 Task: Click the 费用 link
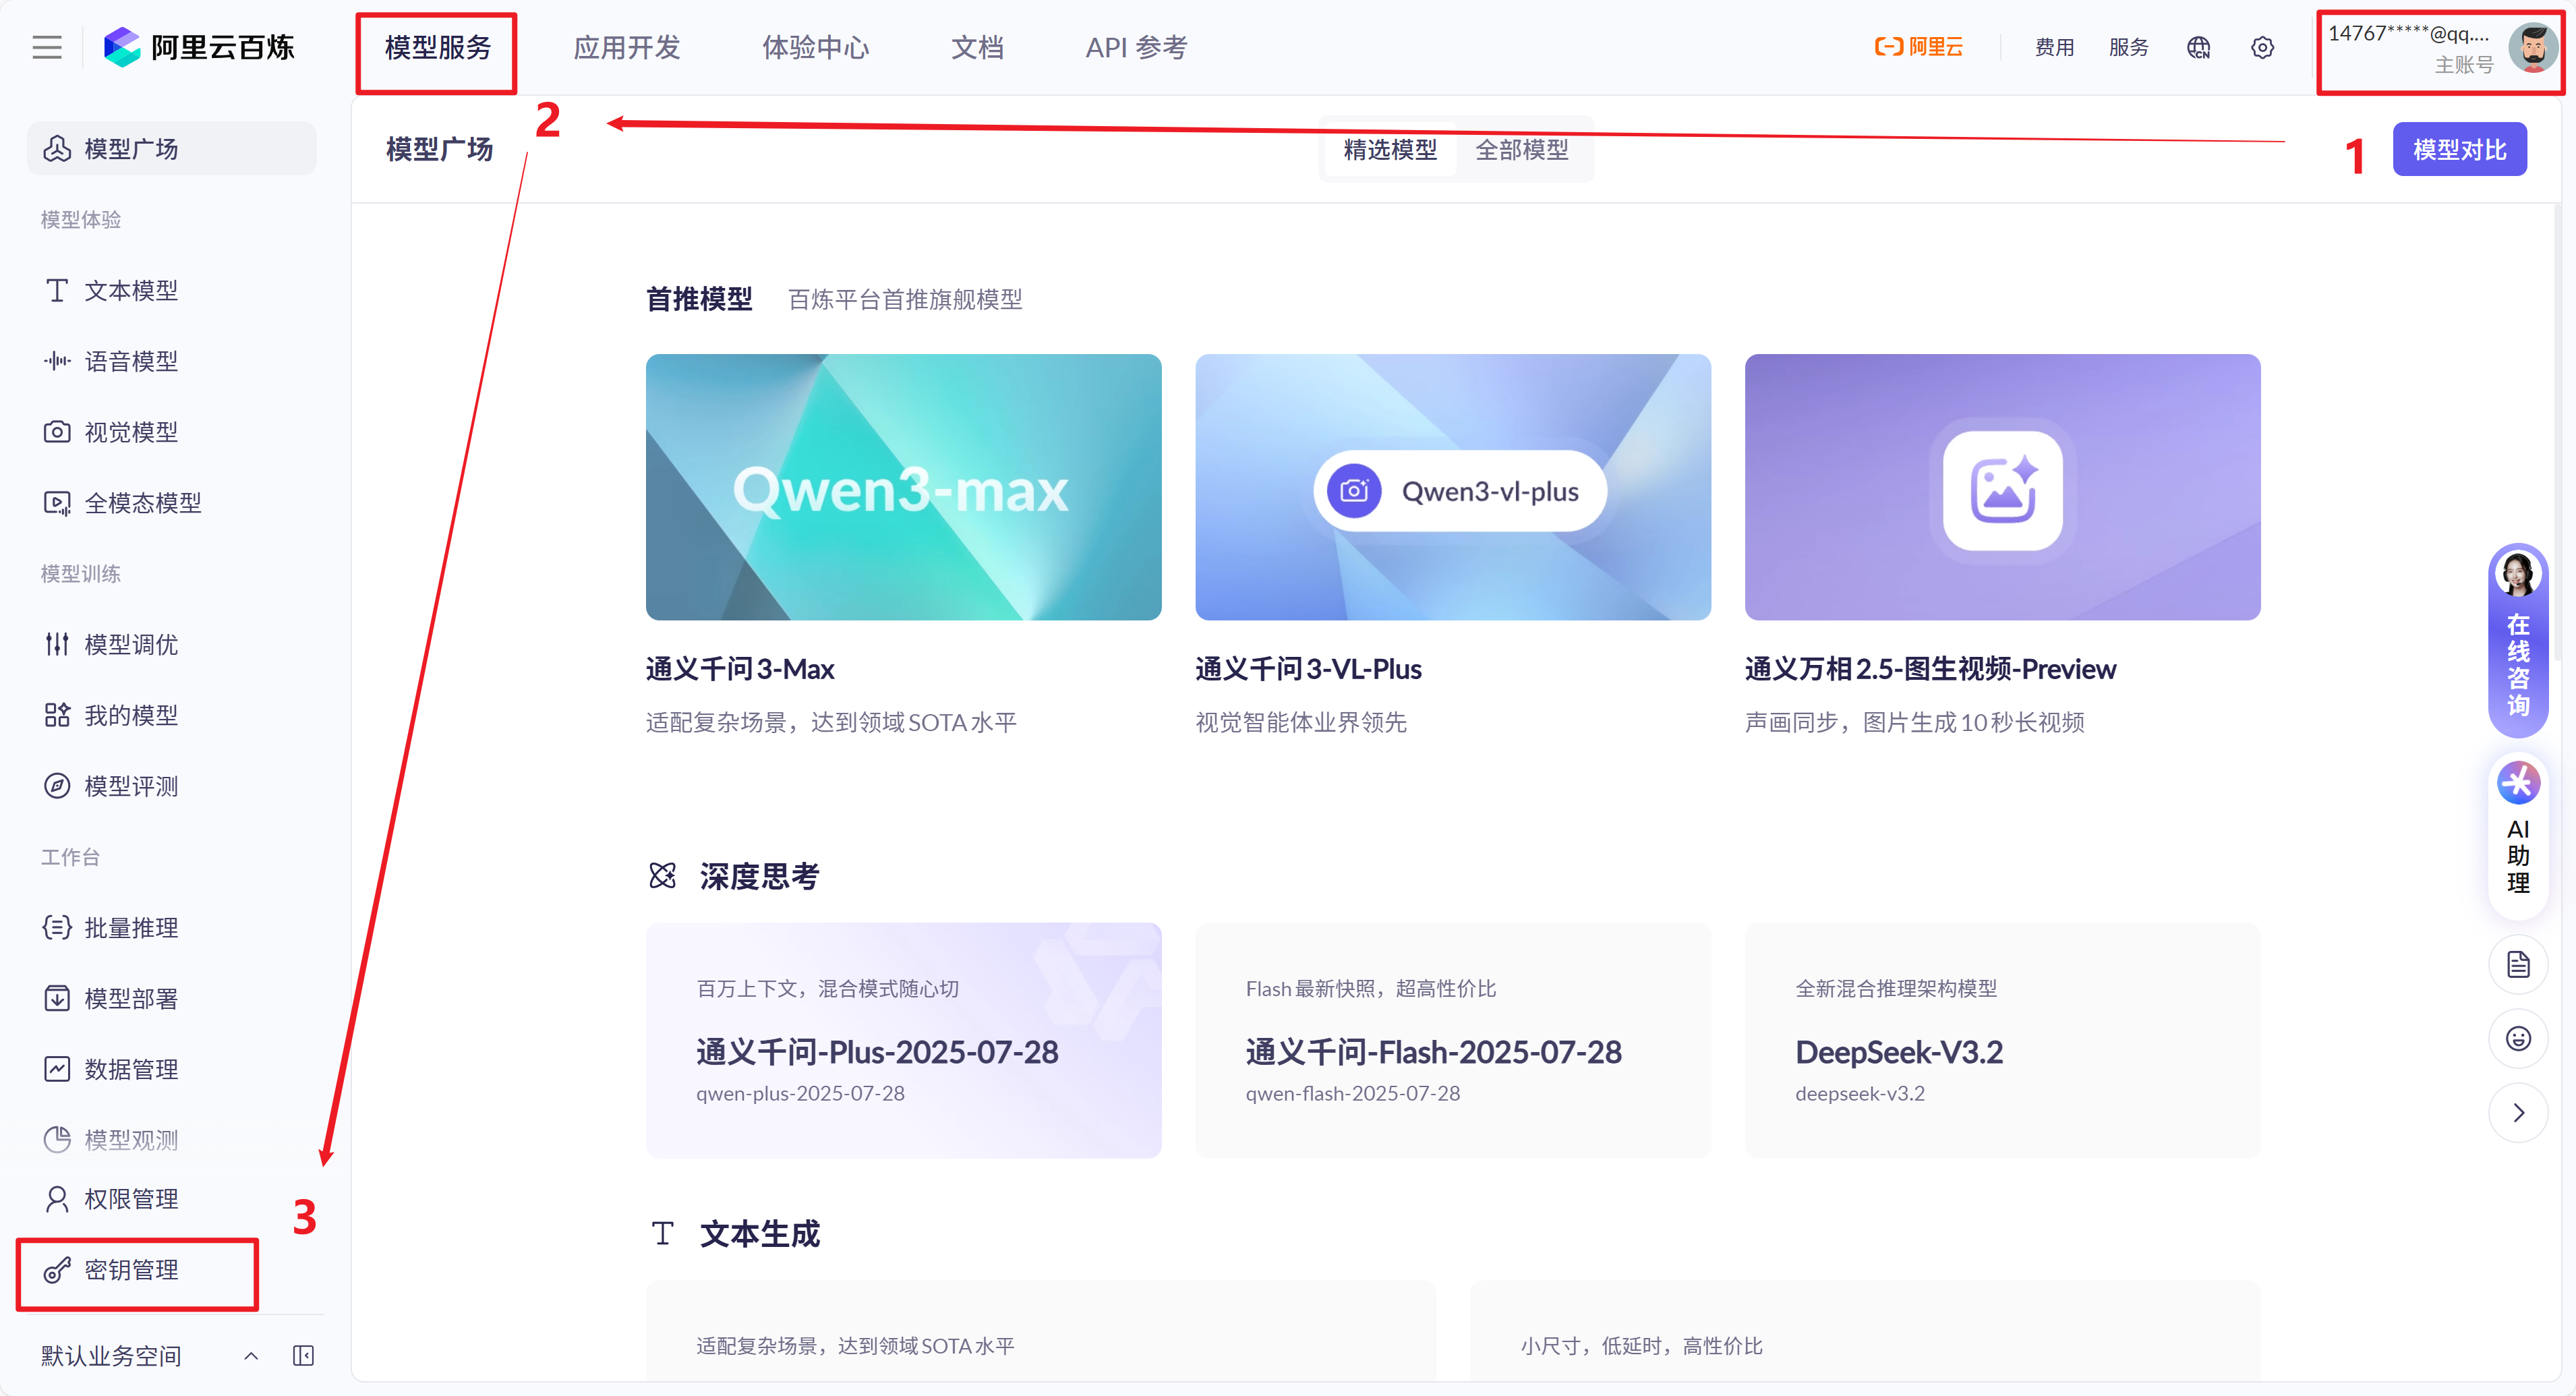tap(2054, 47)
